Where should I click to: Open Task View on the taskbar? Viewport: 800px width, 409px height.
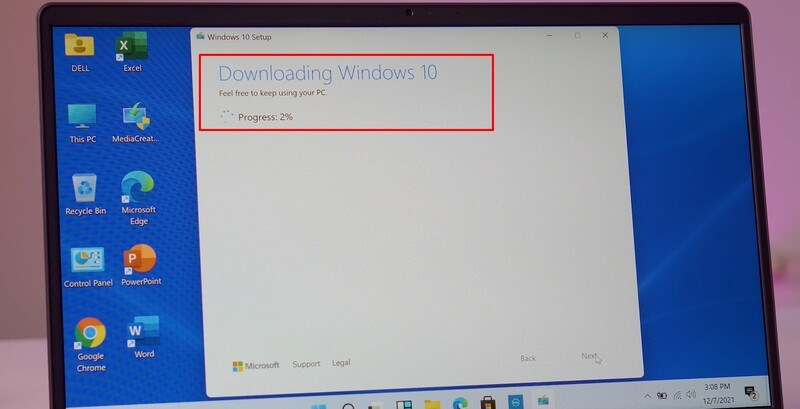[376, 405]
